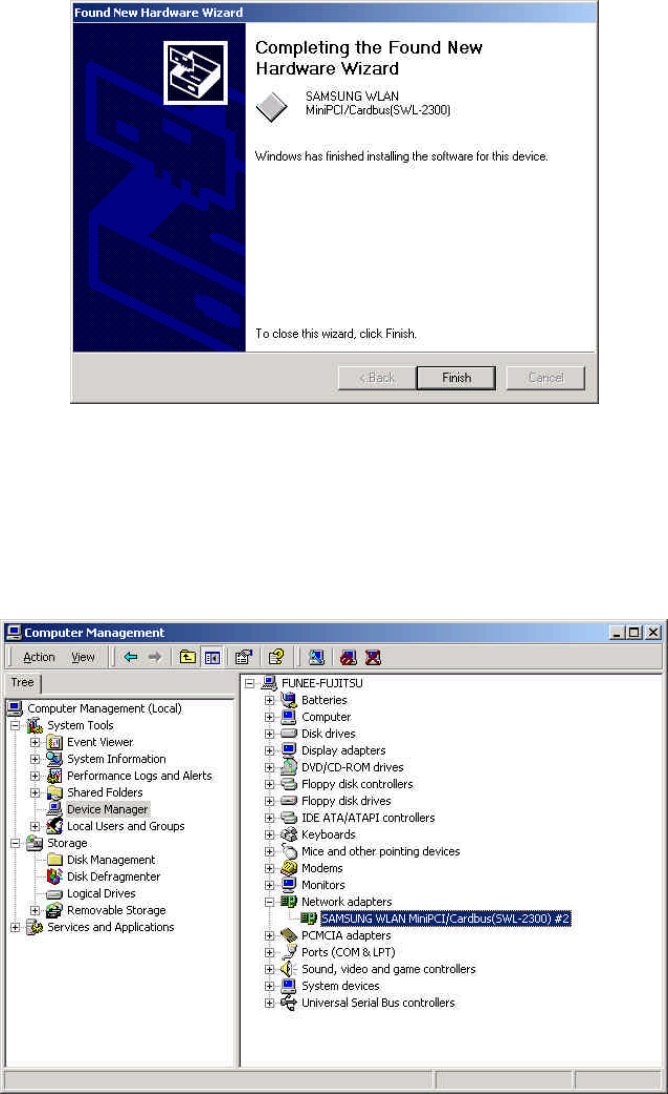Click the Up one level folder icon
Viewport: 668px width, 1094px height.
[x=187, y=657]
